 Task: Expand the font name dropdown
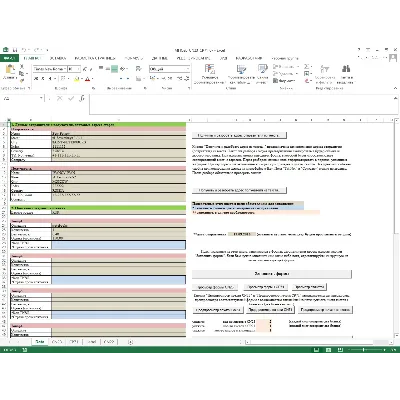click(x=65, y=69)
